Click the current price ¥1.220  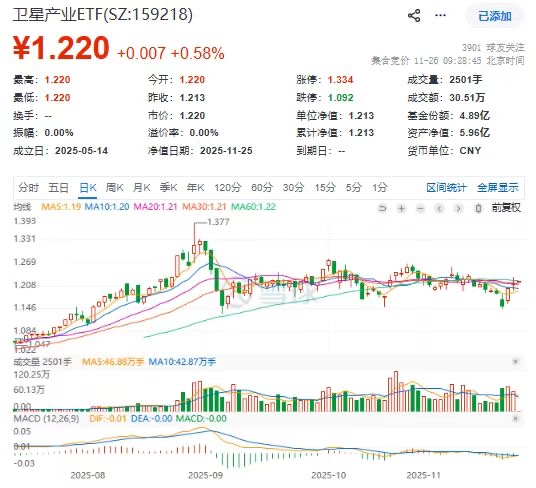(x=61, y=48)
